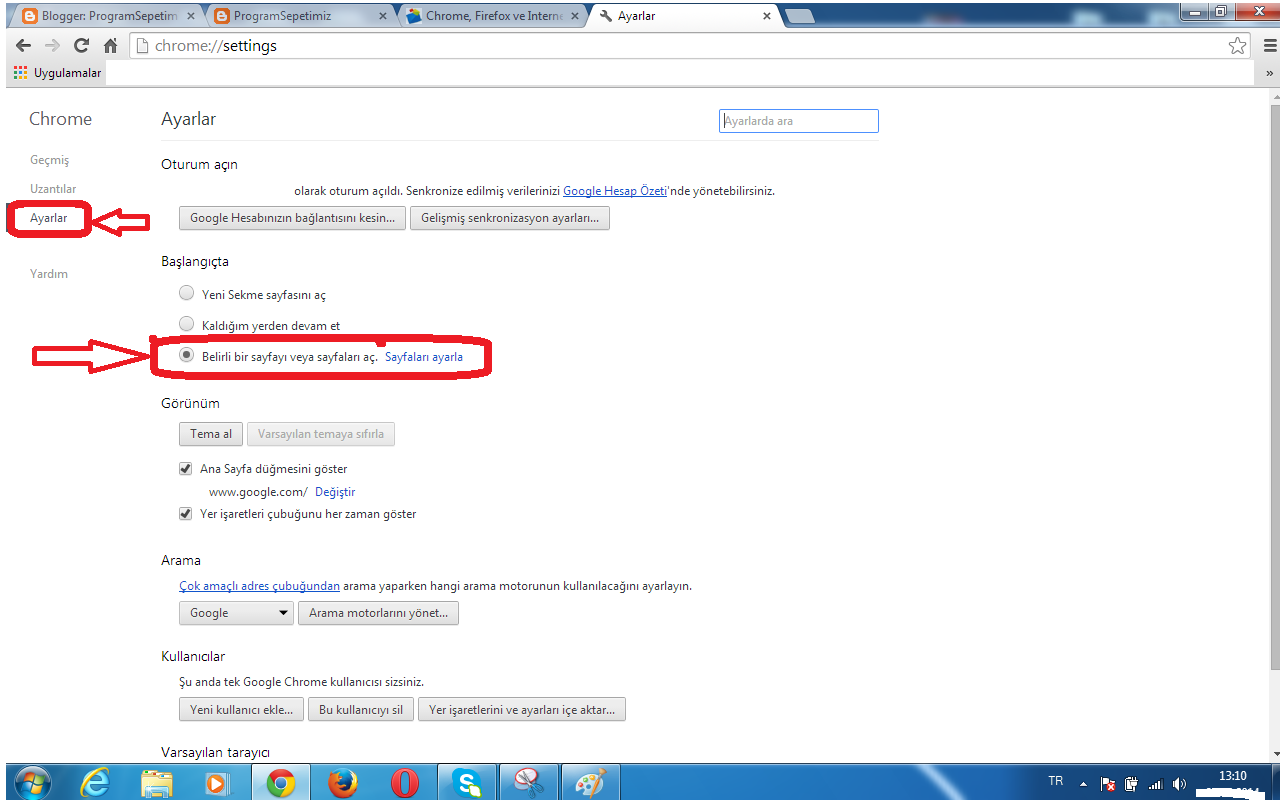Launch Internet Explorer from the taskbar
This screenshot has width=1280, height=800.
[95, 783]
